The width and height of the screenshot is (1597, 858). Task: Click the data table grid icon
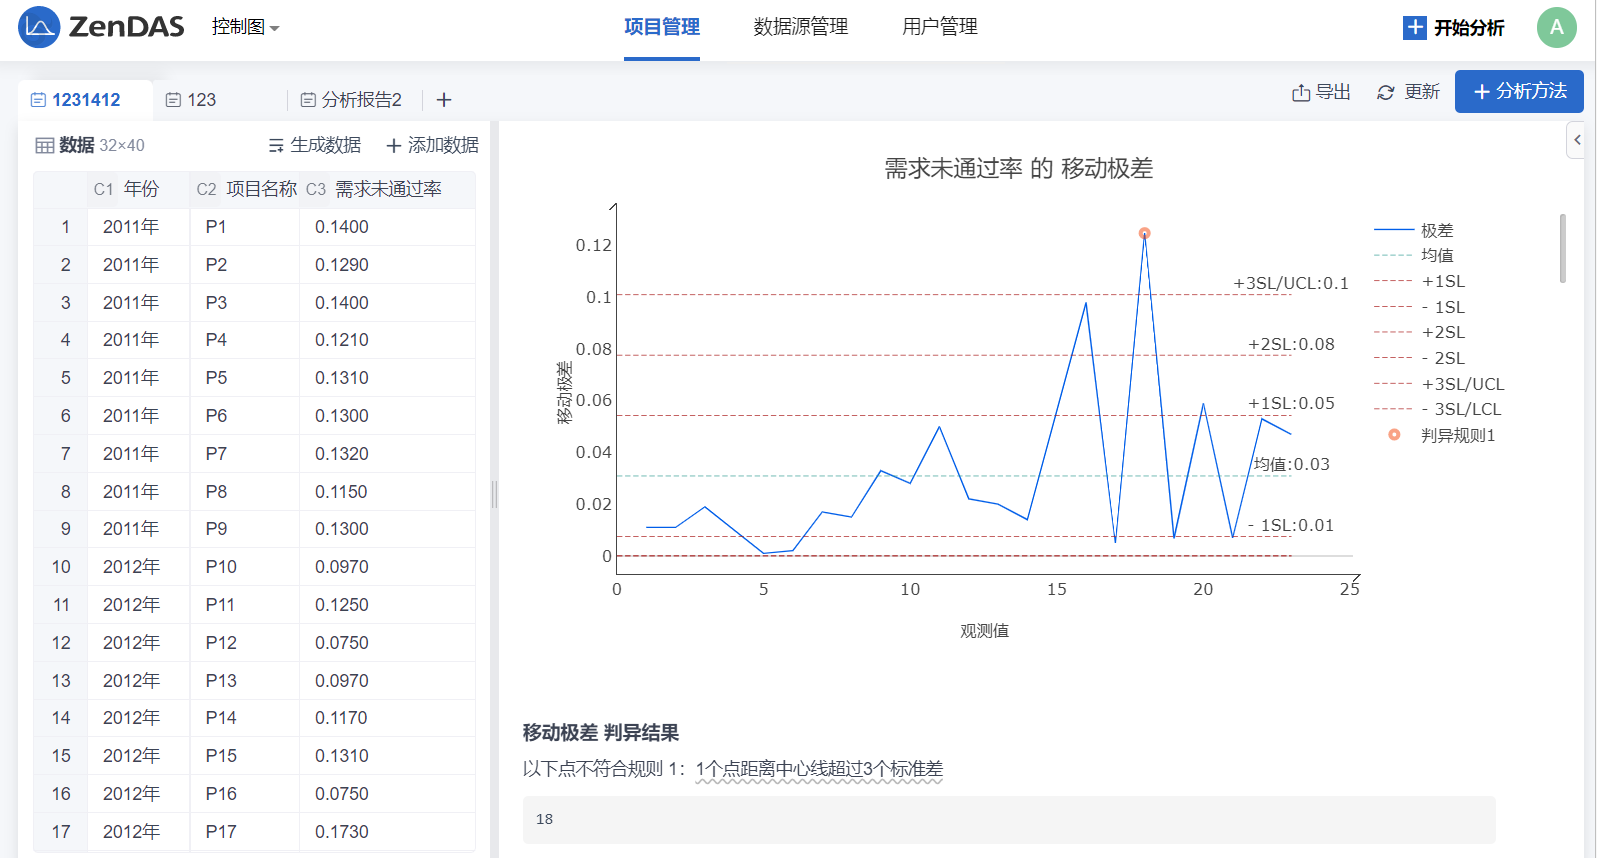click(x=45, y=146)
